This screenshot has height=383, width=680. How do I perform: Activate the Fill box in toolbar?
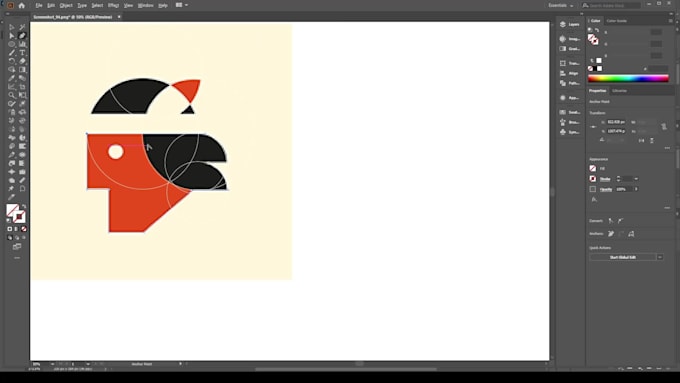tap(13, 210)
